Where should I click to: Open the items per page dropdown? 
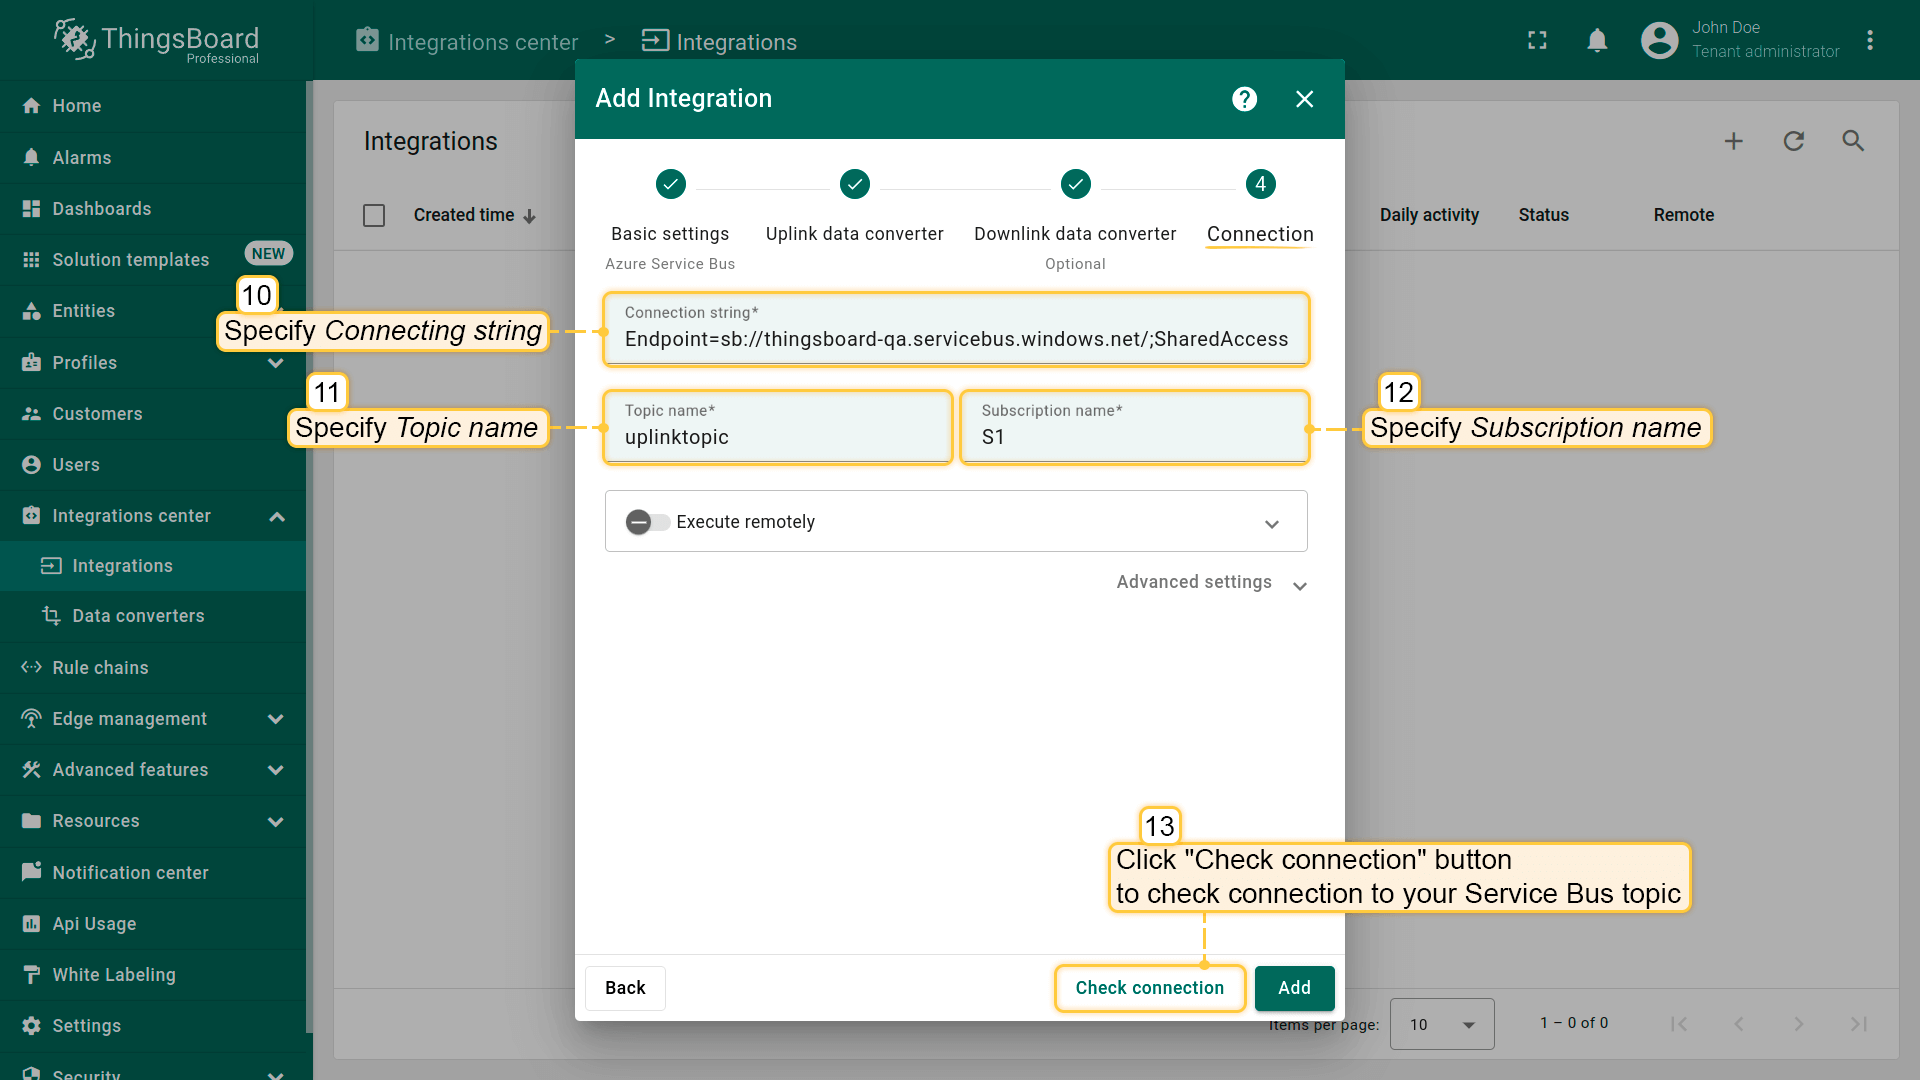pos(1441,1024)
